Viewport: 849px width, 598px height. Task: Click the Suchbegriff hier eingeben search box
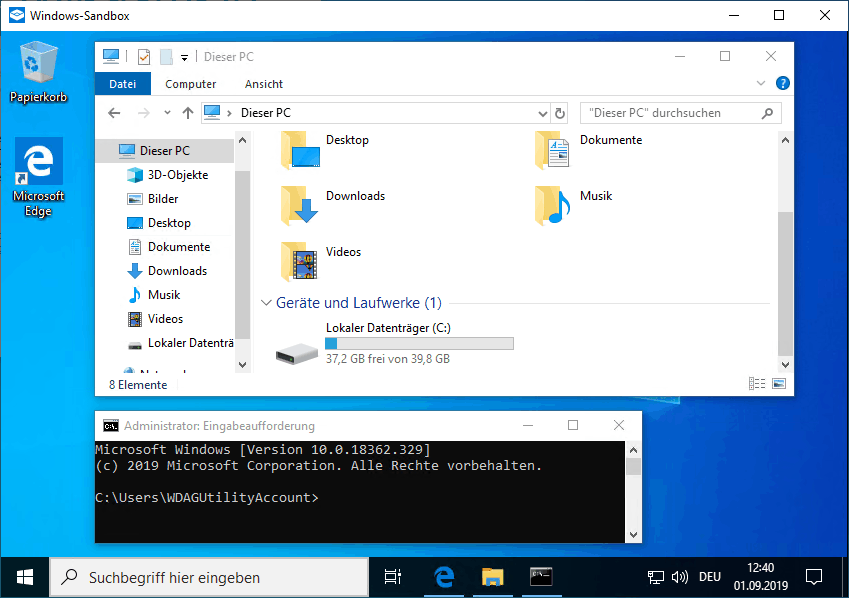(x=209, y=577)
